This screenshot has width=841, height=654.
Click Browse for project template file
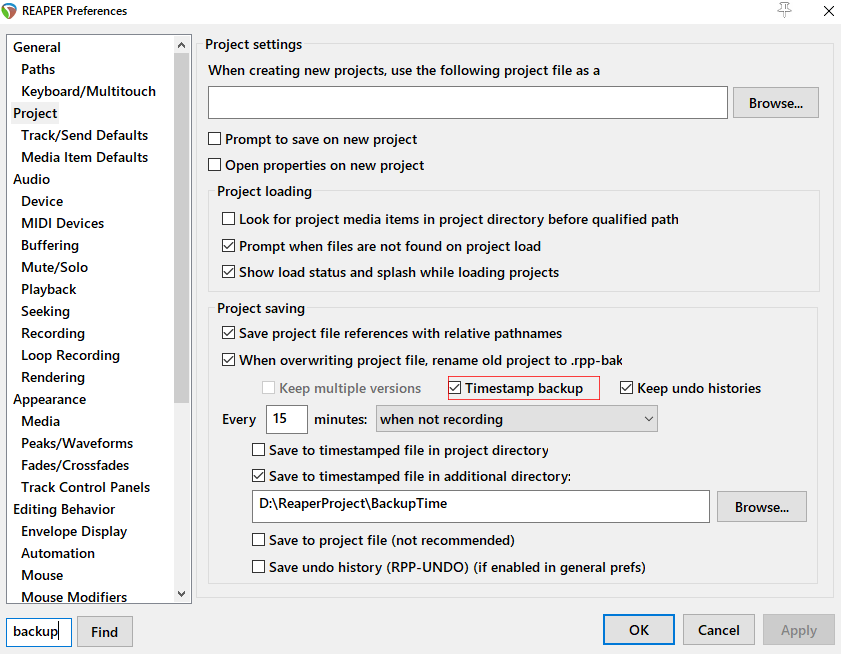775,103
